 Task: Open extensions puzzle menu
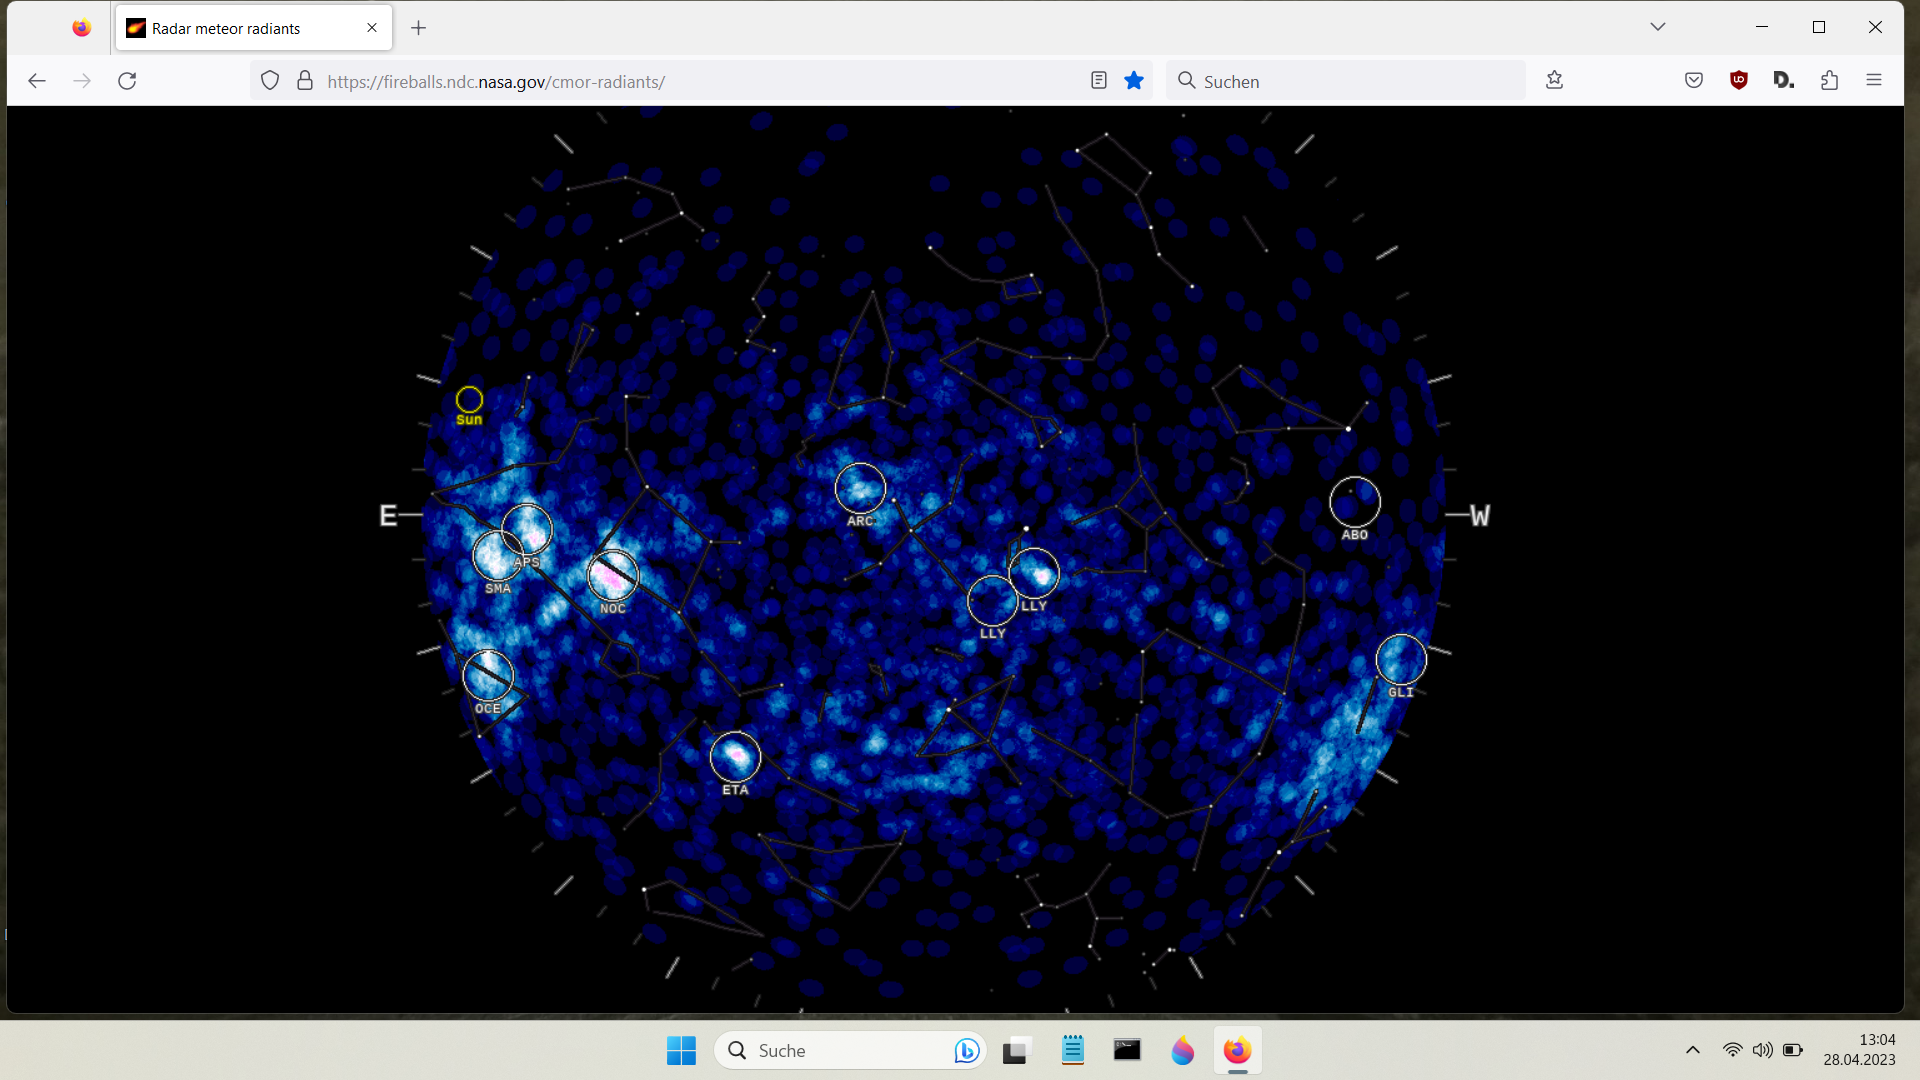coord(1830,81)
